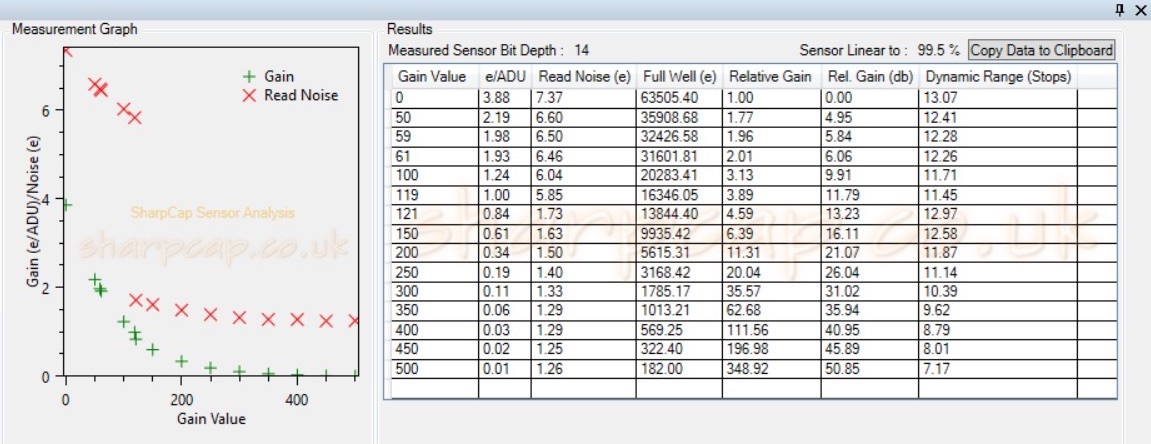Click the green Gain legend marker
1151x444 pixels.
(250, 76)
